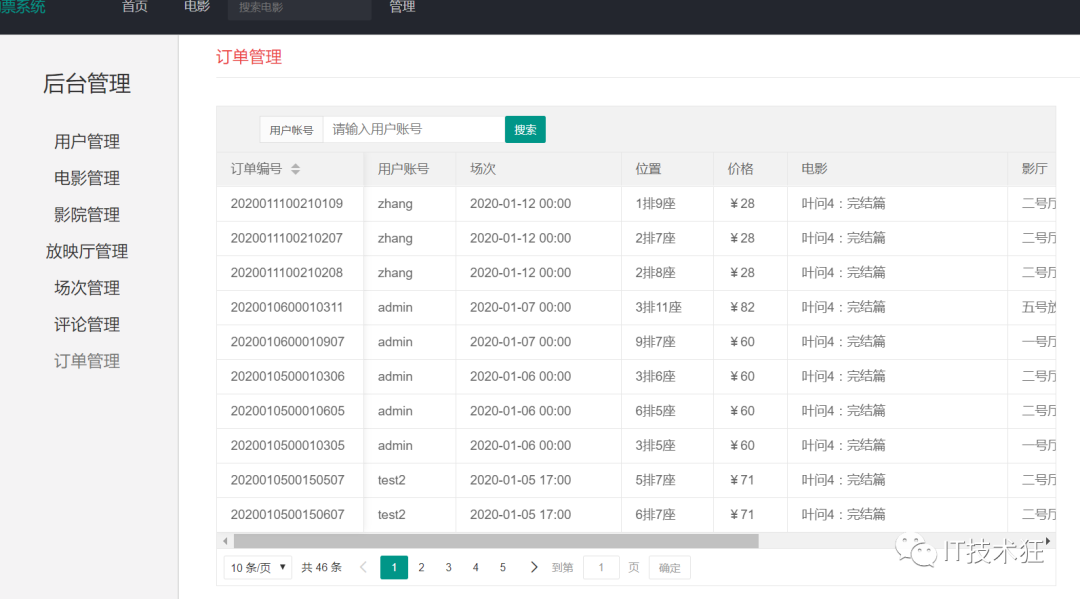This screenshot has width=1080, height=599.
Task: Go to page 4
Action: [475, 567]
